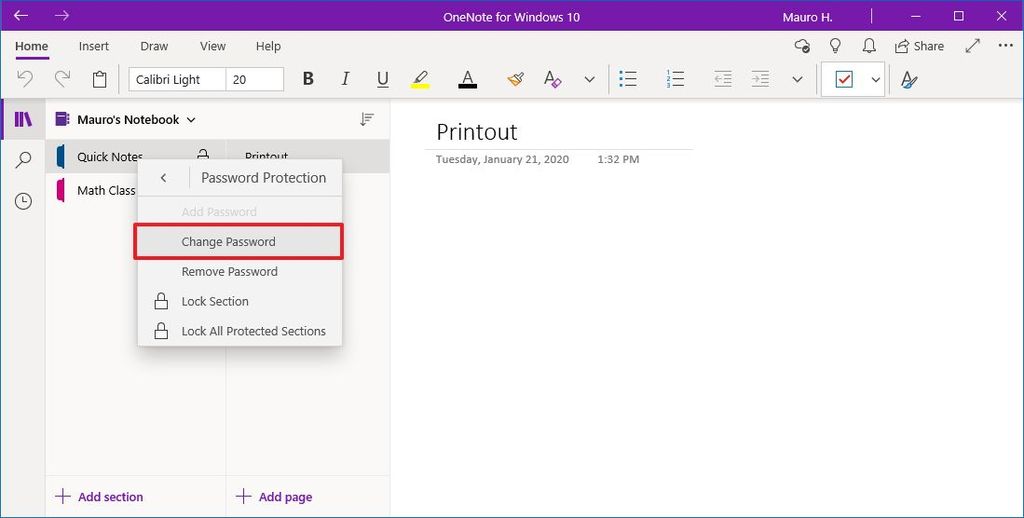Viewport: 1024px width, 518px height.
Task: Click the lightbulb Tell Me icon
Action: click(x=835, y=46)
